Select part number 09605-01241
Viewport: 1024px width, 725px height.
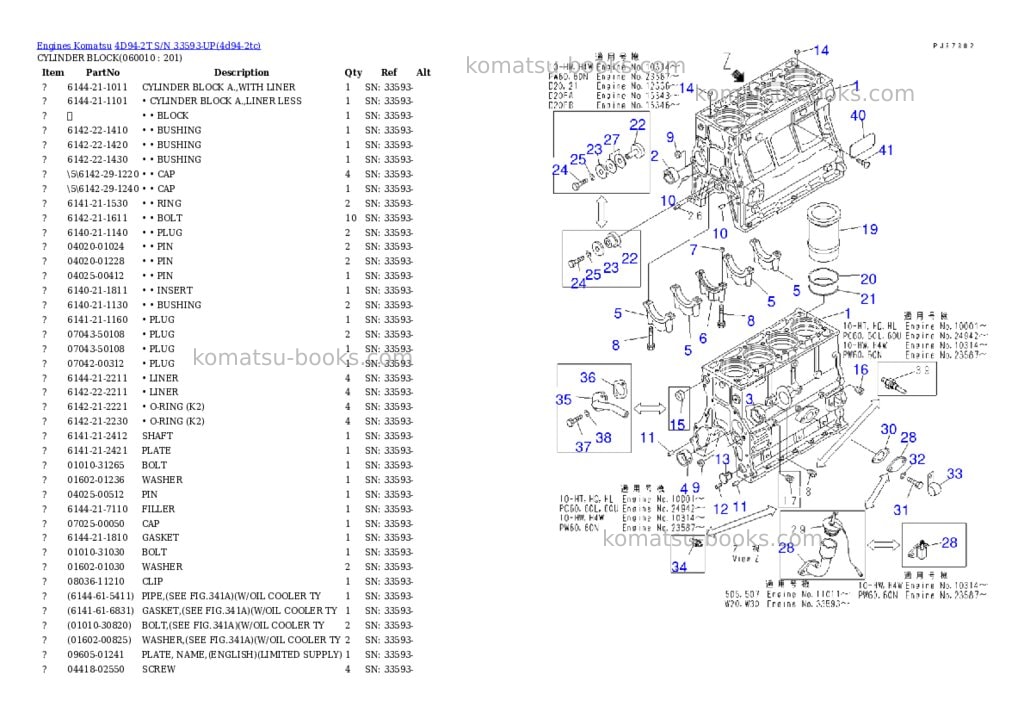click(x=95, y=654)
